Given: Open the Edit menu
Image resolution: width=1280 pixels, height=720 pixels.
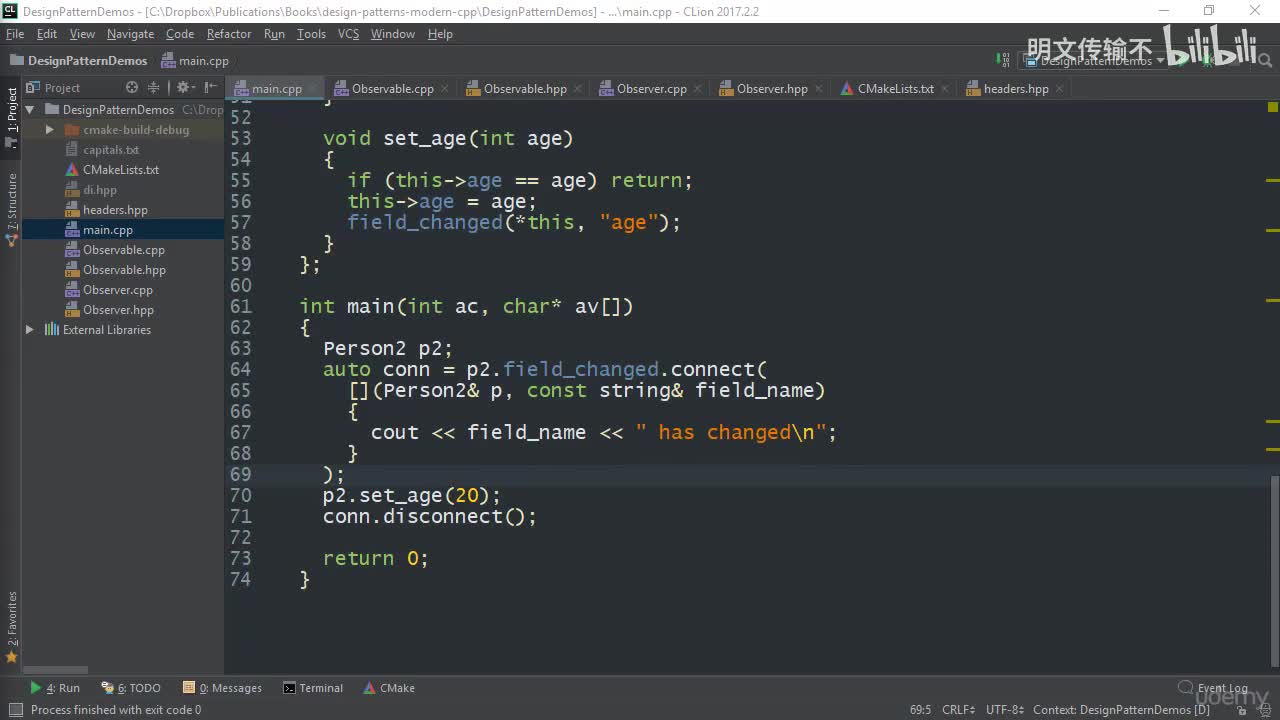Looking at the screenshot, I should (x=47, y=34).
